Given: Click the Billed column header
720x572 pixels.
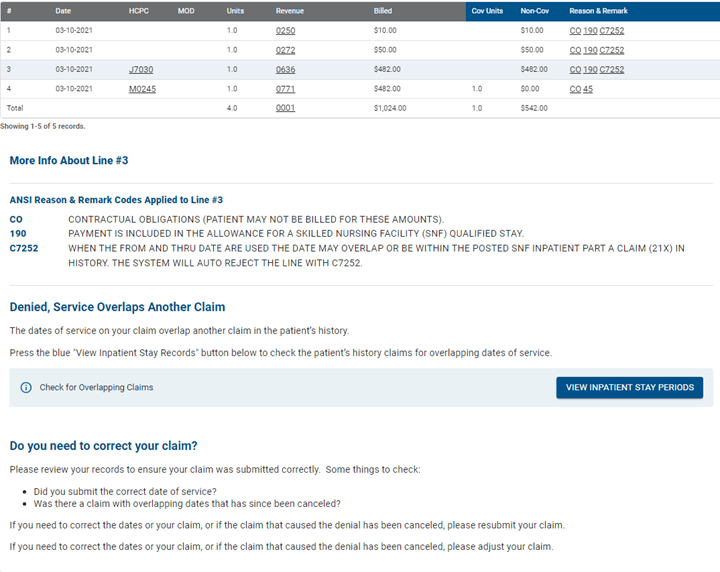Looking at the screenshot, I should (x=383, y=11).
